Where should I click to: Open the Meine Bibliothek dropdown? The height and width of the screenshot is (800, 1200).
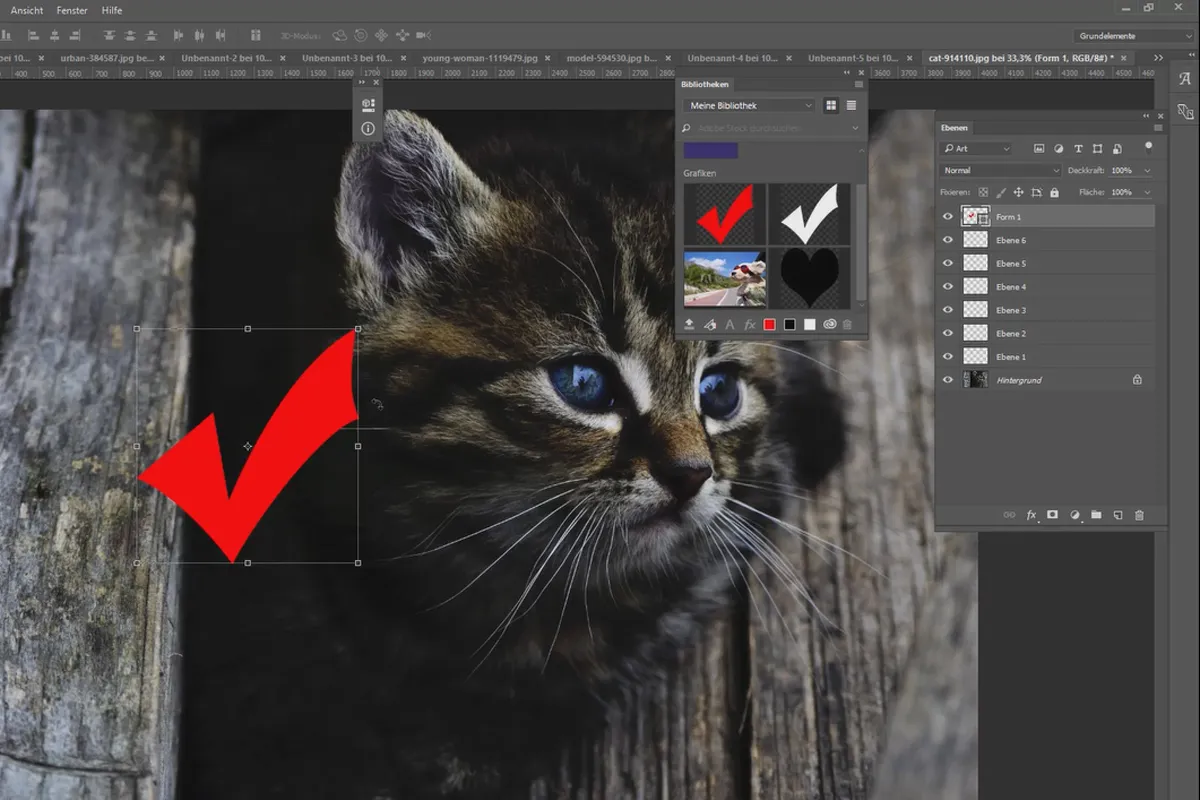pyautogui.click(x=750, y=105)
